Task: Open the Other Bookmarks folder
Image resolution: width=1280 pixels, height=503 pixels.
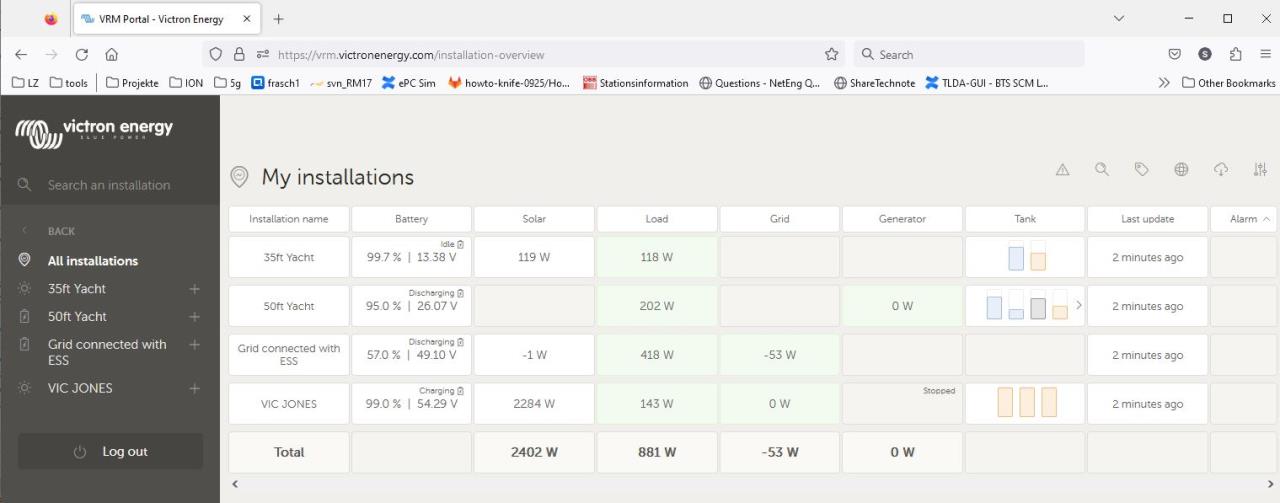Action: (x=1228, y=83)
